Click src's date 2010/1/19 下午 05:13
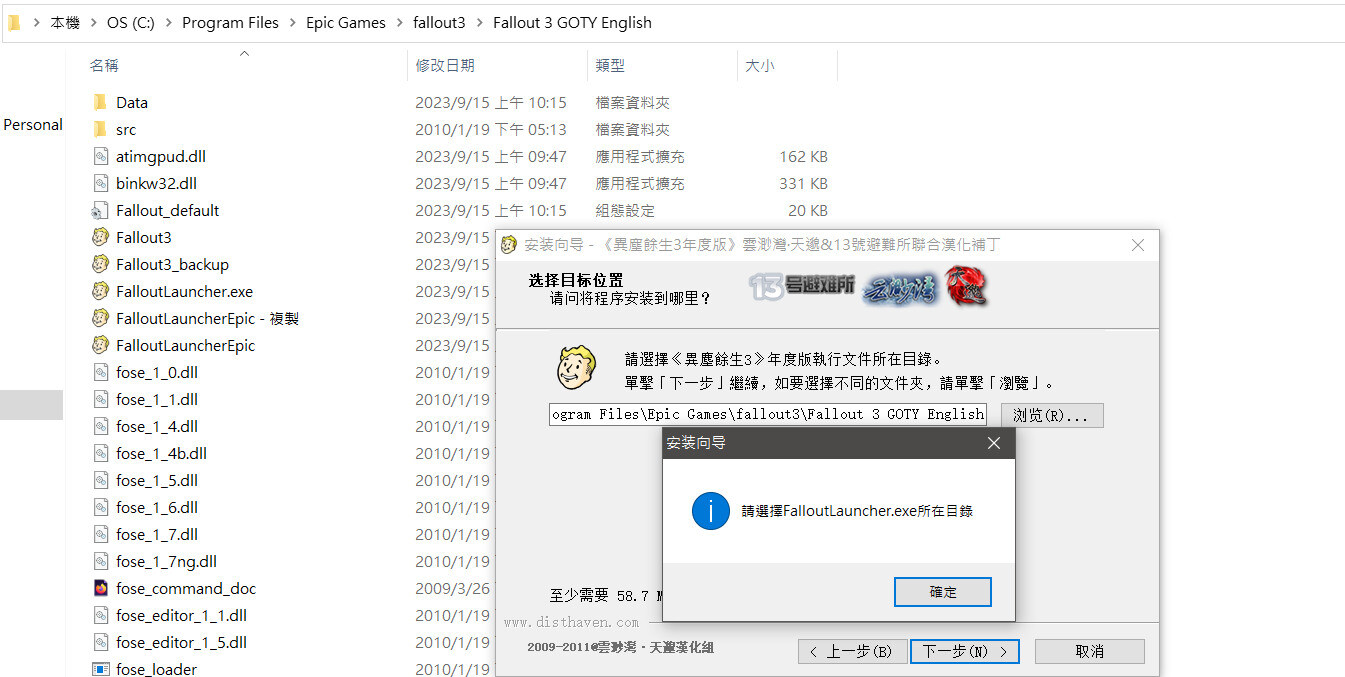 coord(491,129)
